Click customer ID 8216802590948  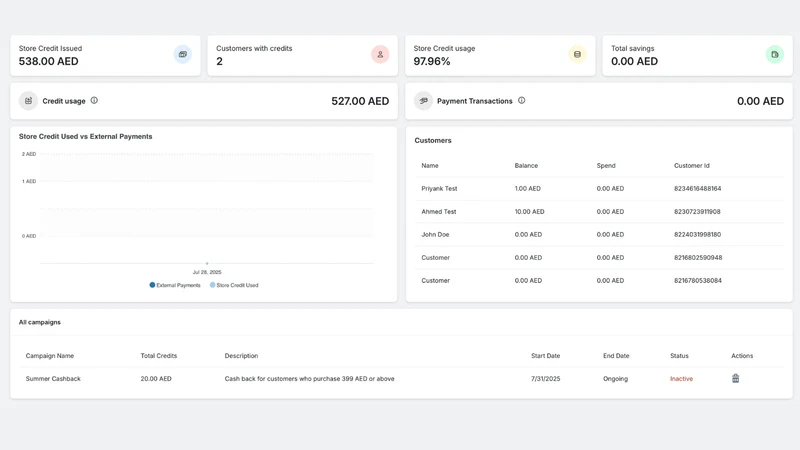click(x=698, y=257)
